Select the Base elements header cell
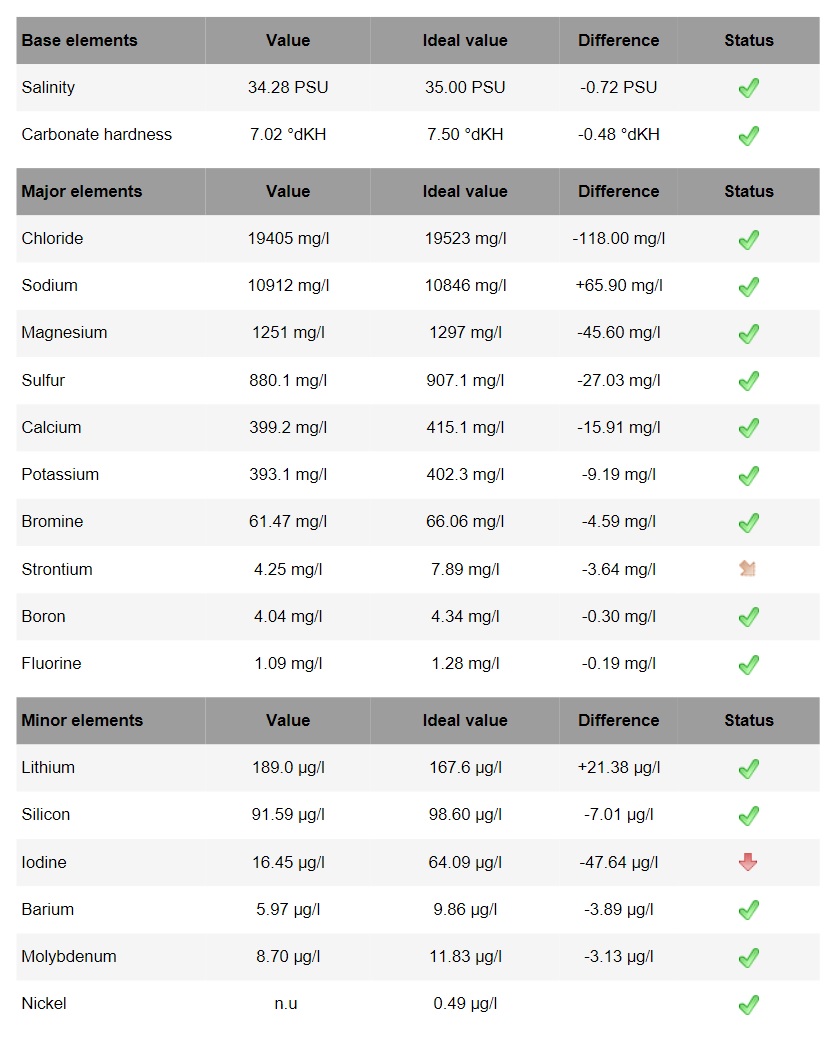This screenshot has height=1053, width=829. coord(111,40)
